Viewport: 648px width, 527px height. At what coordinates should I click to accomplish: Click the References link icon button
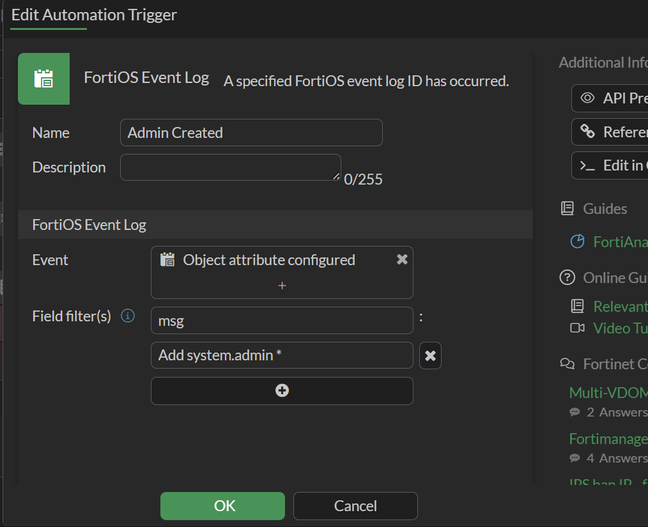(x=588, y=132)
